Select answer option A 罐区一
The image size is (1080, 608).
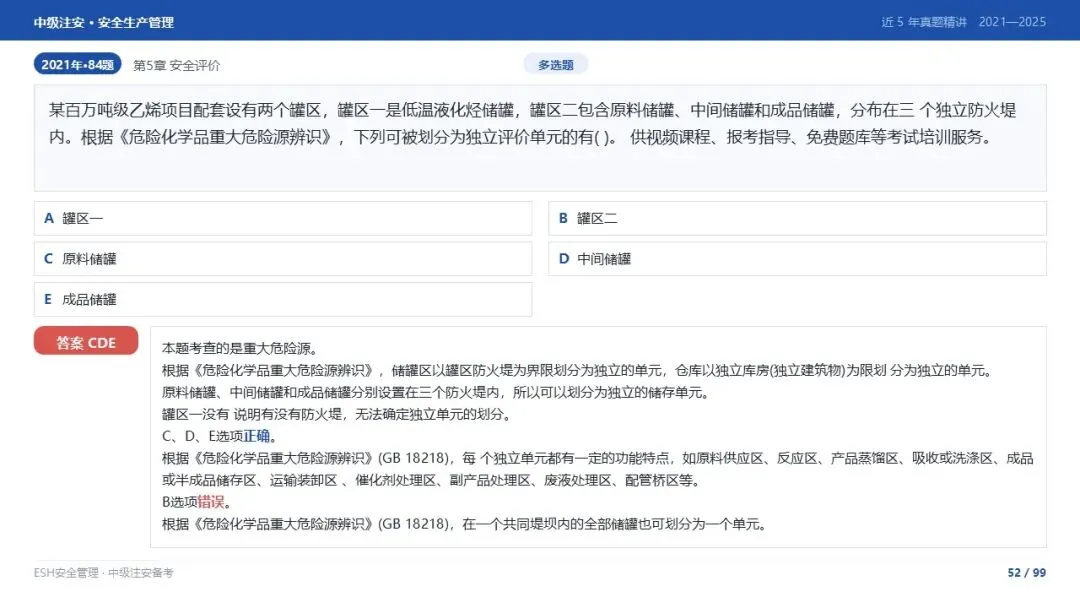tap(283, 218)
